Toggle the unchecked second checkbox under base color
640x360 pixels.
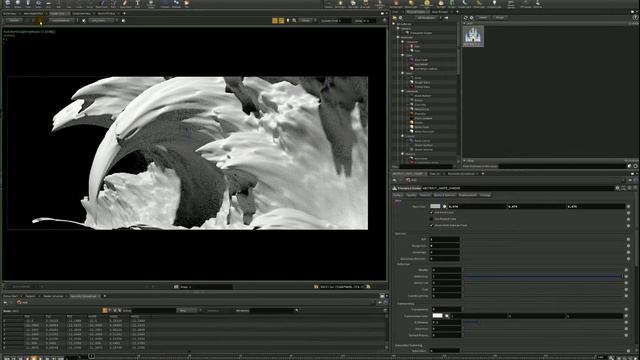coord(432,219)
